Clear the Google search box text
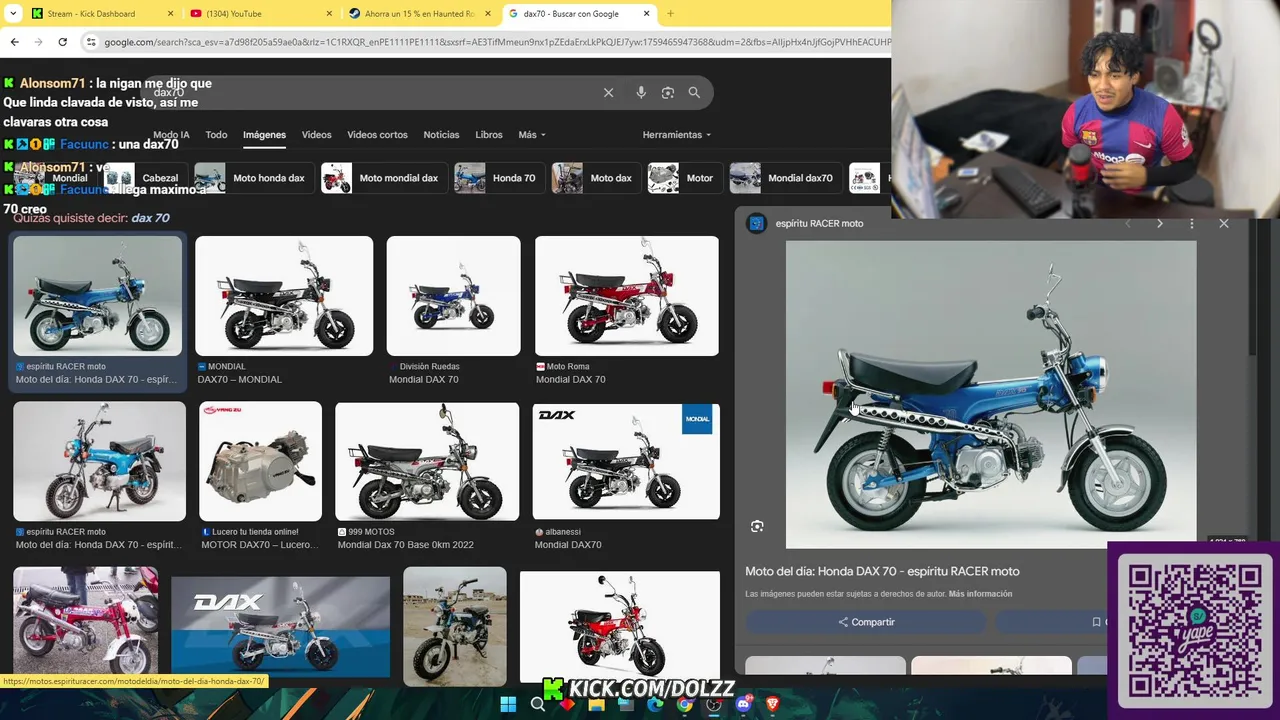This screenshot has width=1280, height=720. pyautogui.click(x=608, y=92)
